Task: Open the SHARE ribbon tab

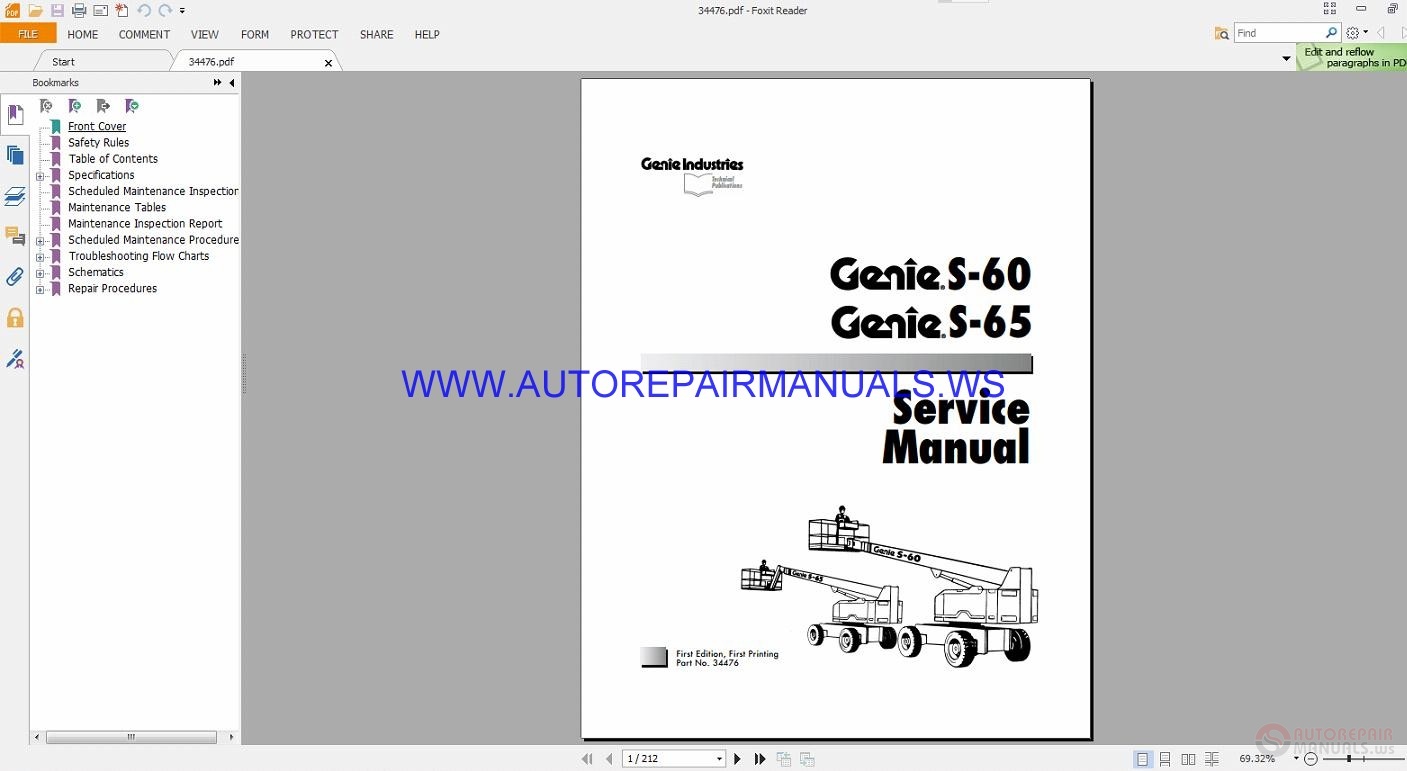Action: click(x=376, y=34)
